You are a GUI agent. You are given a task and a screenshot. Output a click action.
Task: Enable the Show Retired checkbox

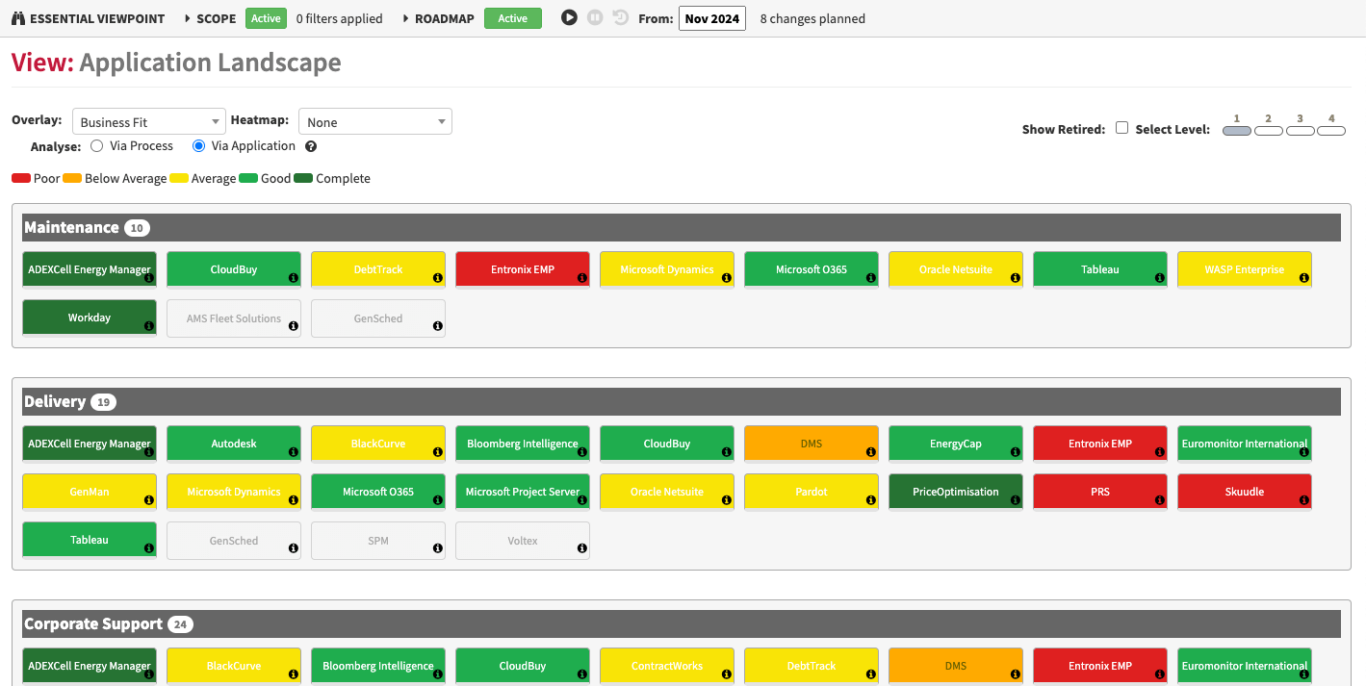(x=1122, y=128)
